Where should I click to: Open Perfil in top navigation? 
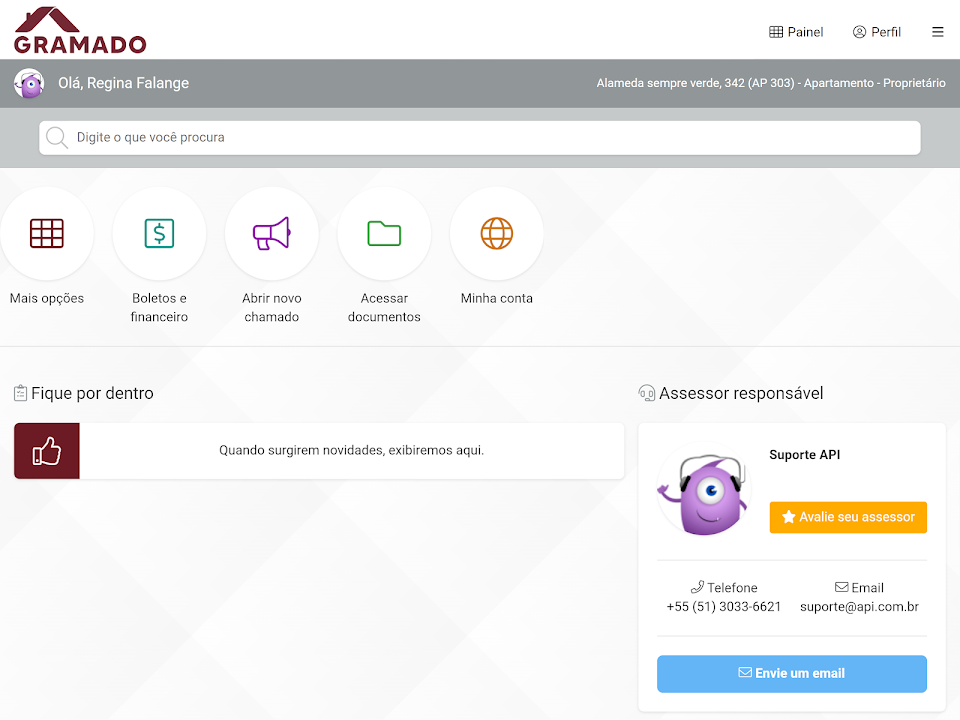(877, 32)
